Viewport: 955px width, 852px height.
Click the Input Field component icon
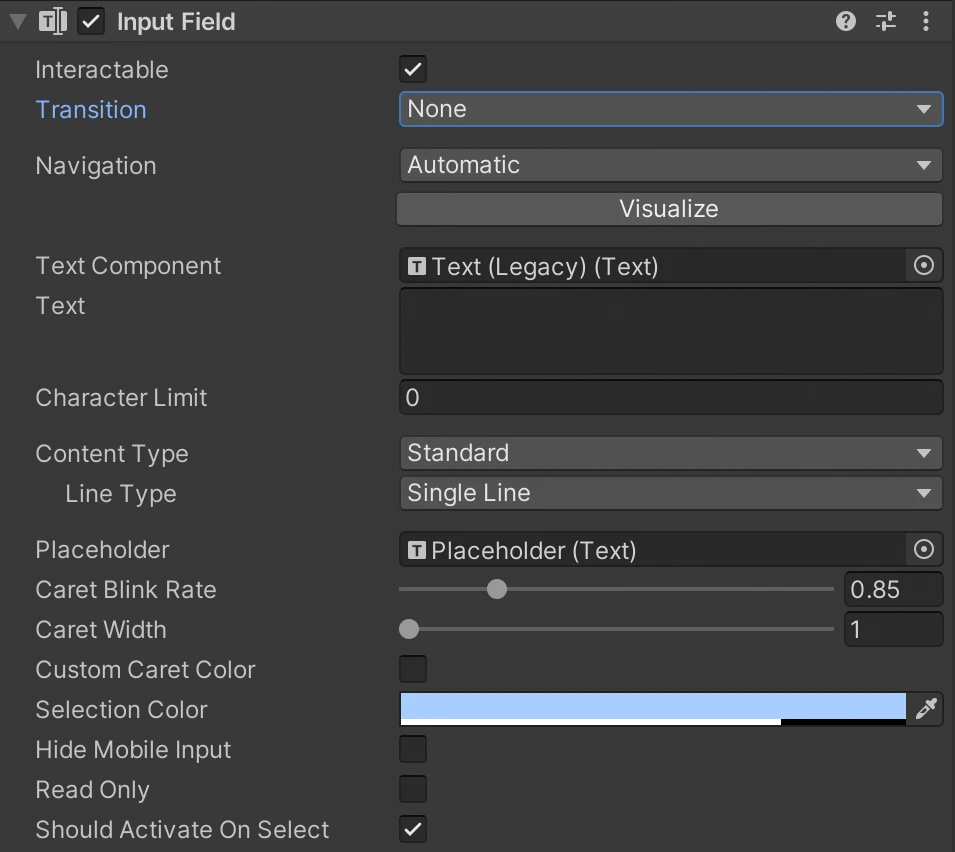[53, 21]
